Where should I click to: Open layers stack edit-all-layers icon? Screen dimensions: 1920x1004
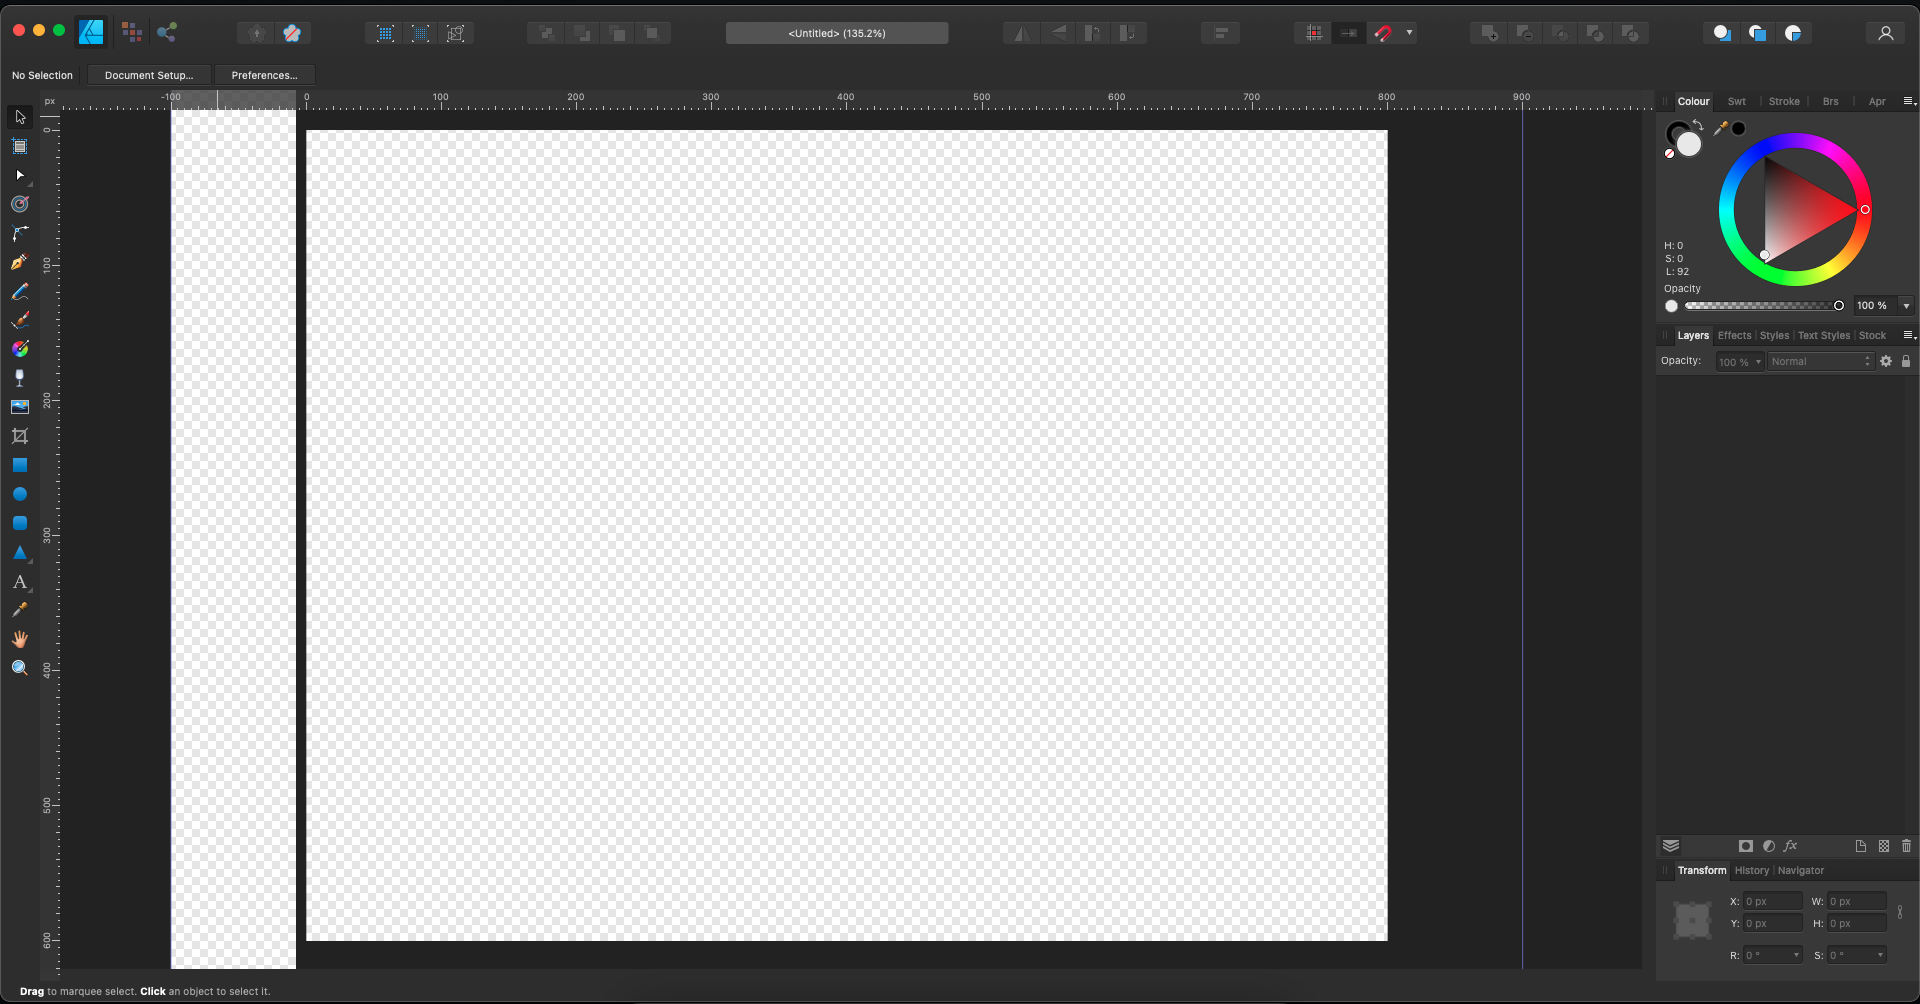1671,846
